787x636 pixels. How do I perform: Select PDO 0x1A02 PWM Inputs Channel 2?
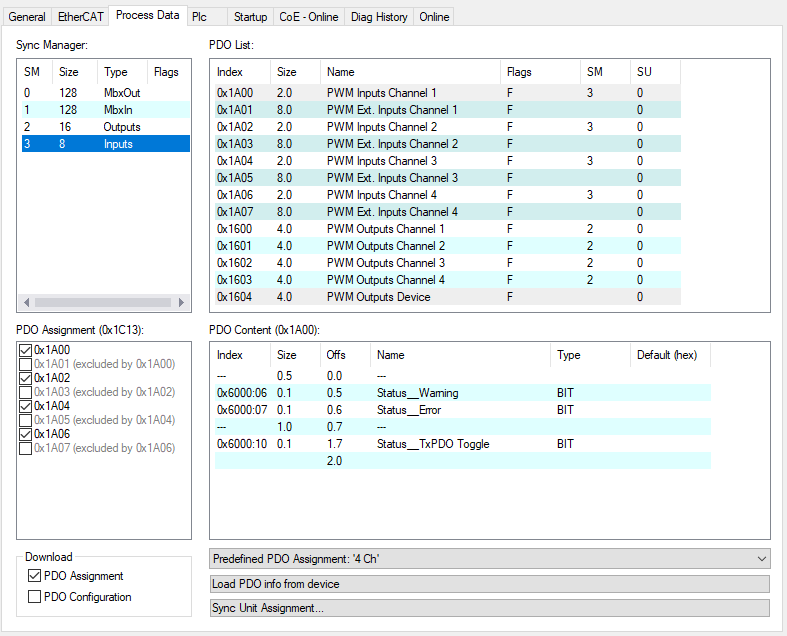[448, 127]
